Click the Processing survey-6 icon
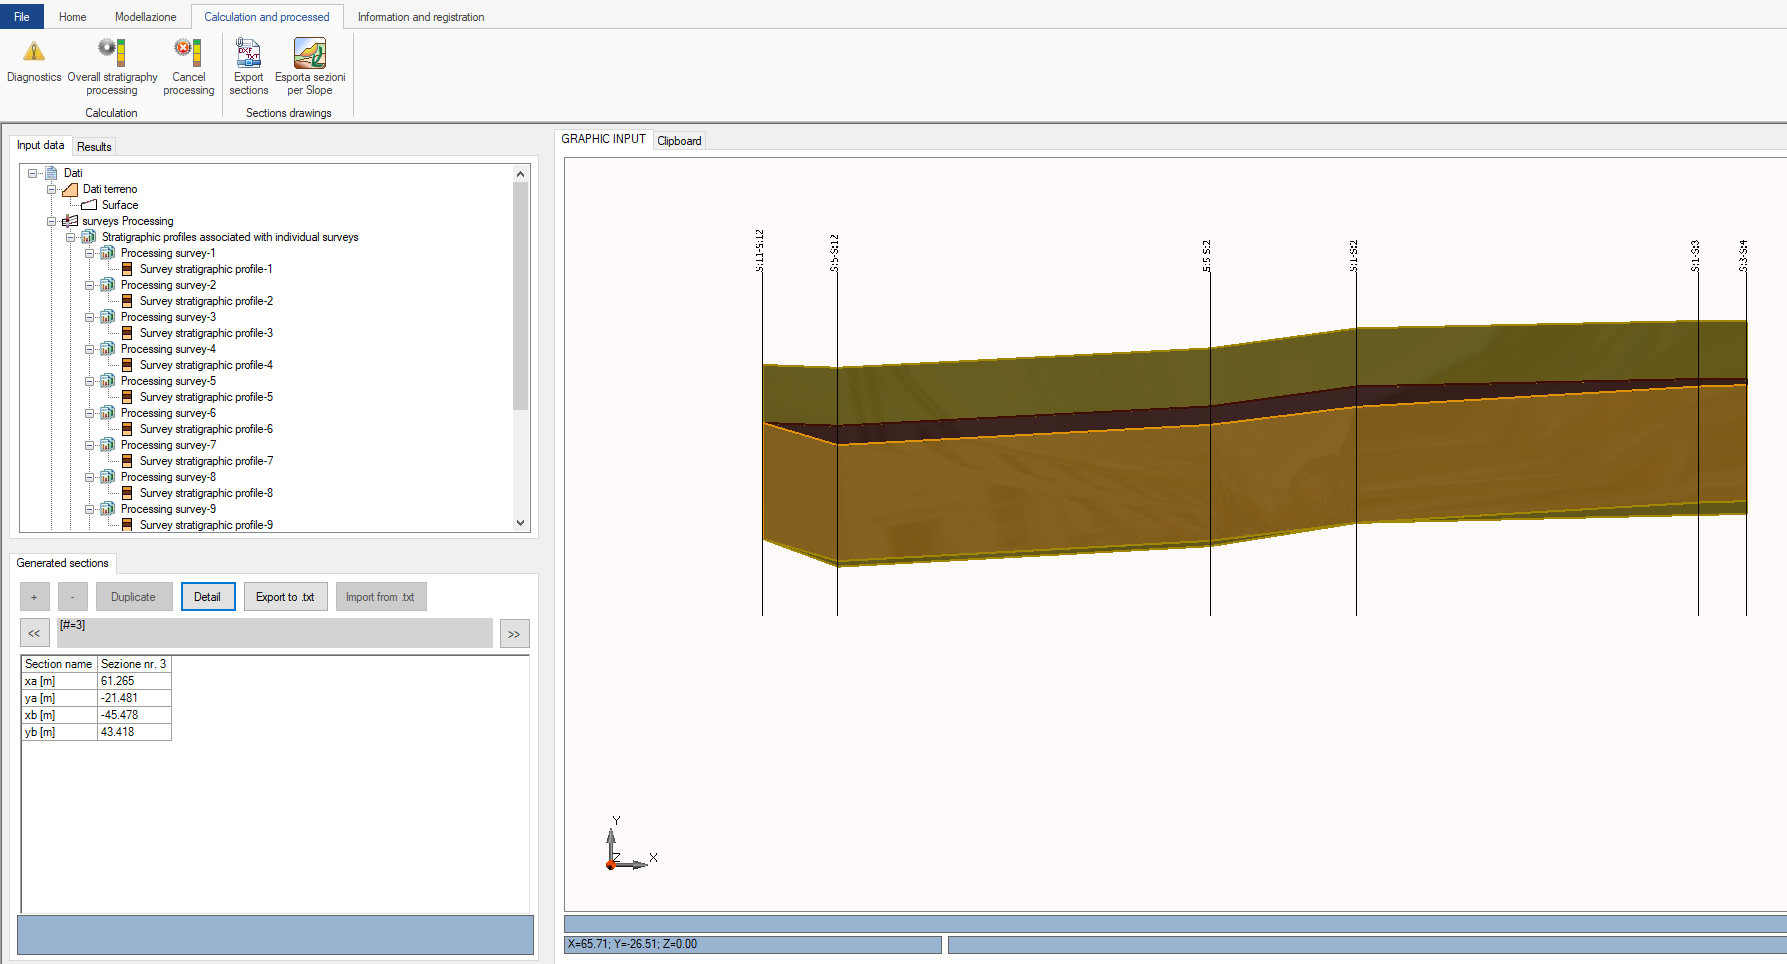Viewport: 1787px width, 964px height. click(108, 413)
